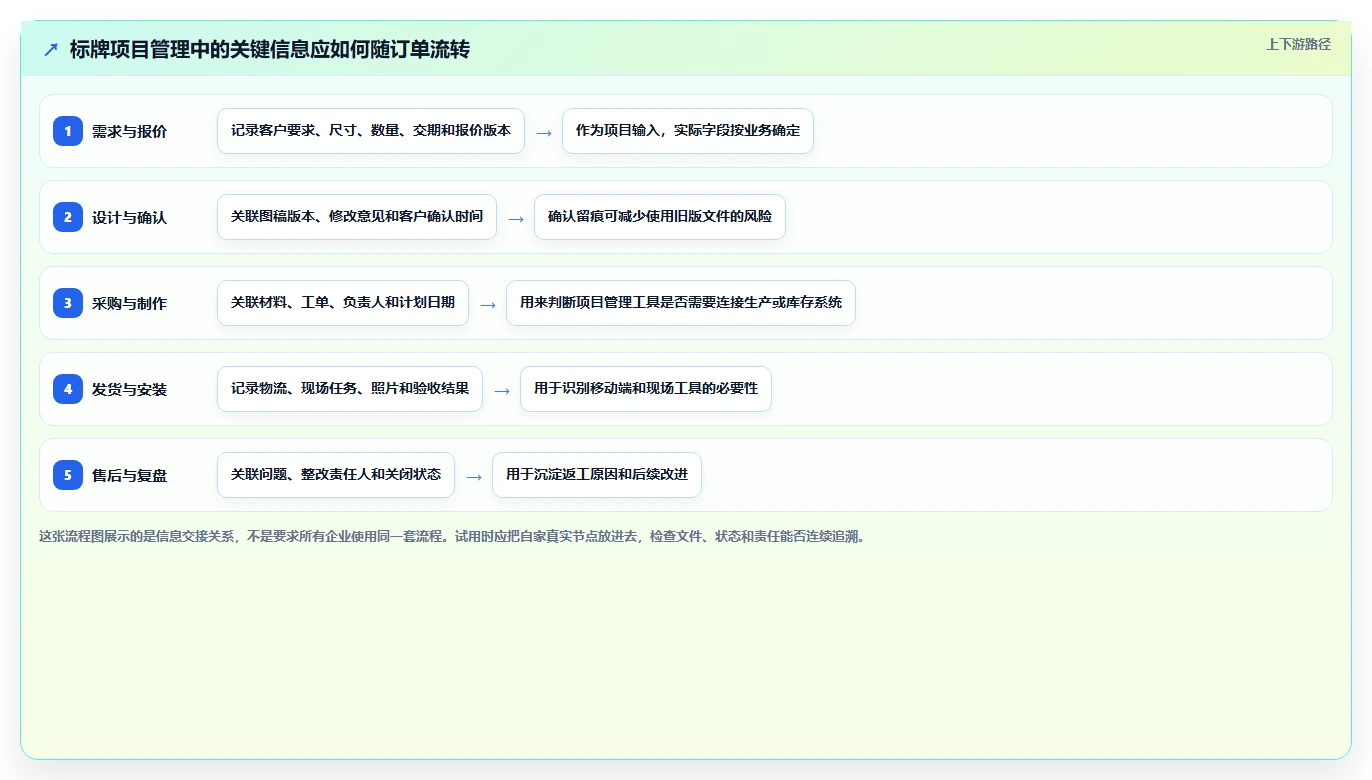
Task: Click the footnote starting 这张流程图展示的是信息交接关系
Action: [x=454, y=537]
